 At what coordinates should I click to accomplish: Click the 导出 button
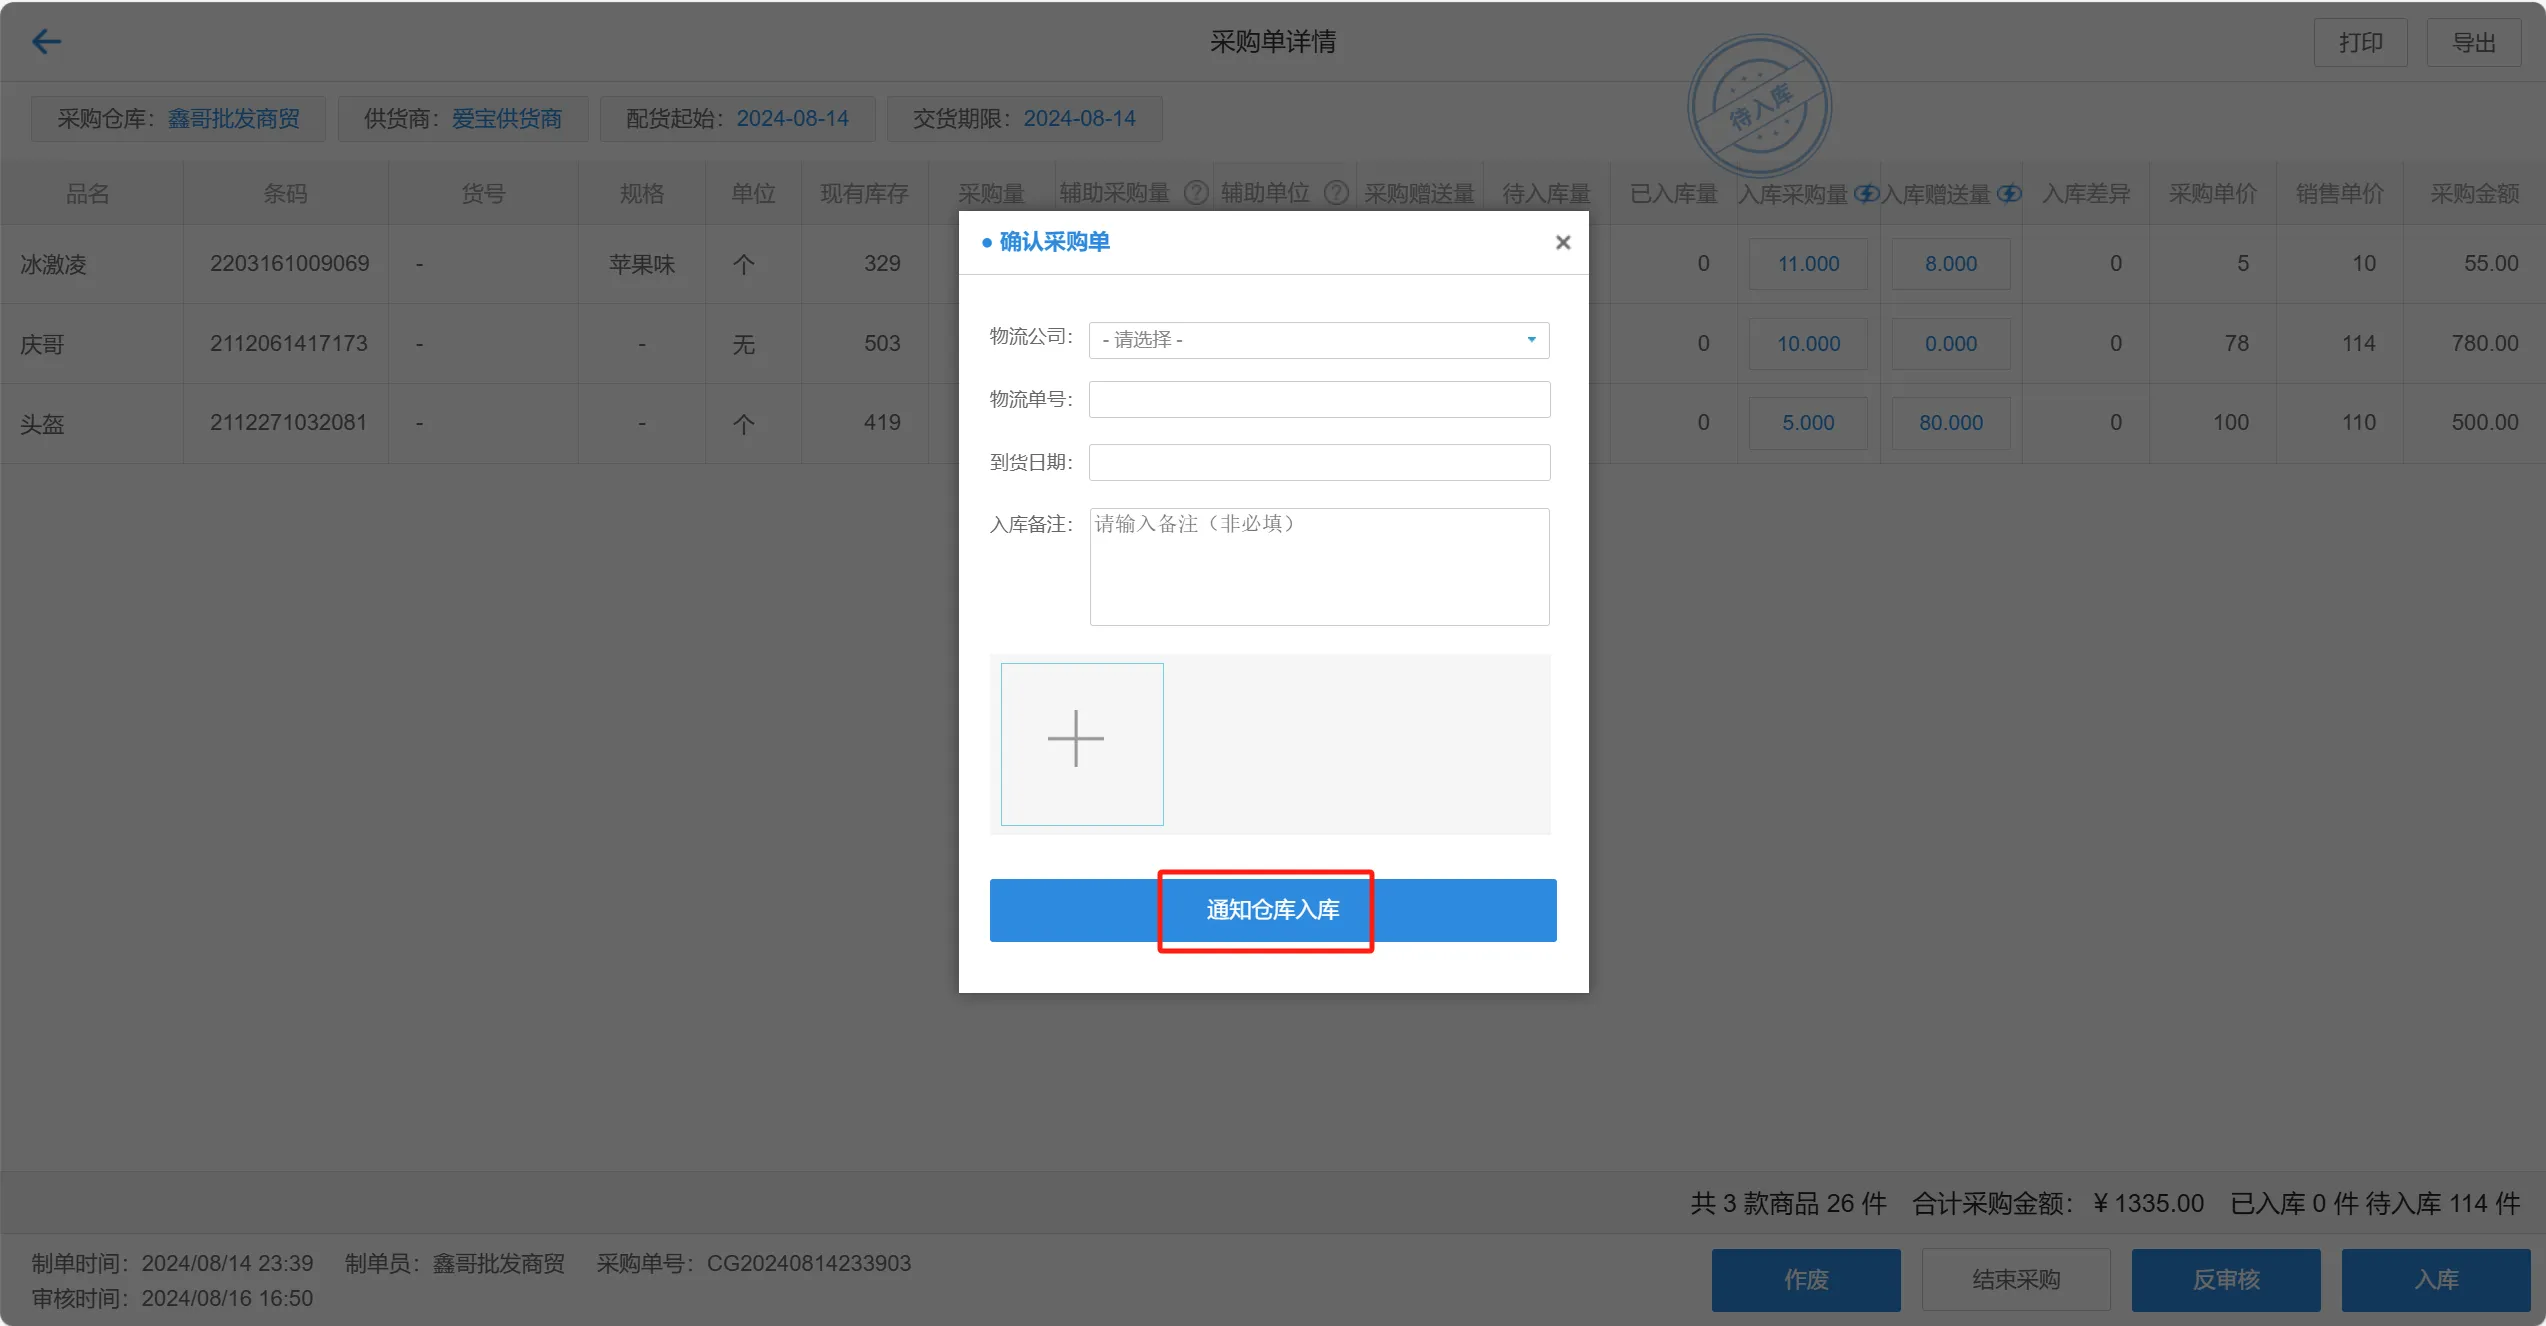coord(2473,42)
